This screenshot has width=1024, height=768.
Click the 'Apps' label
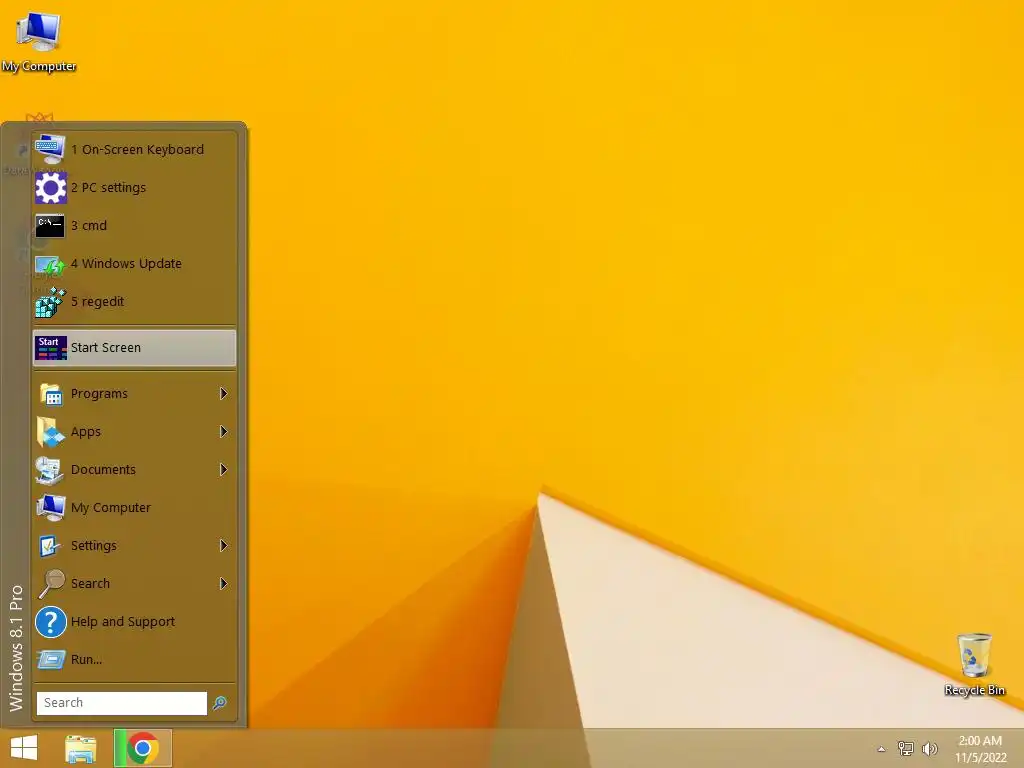pyautogui.click(x=86, y=432)
